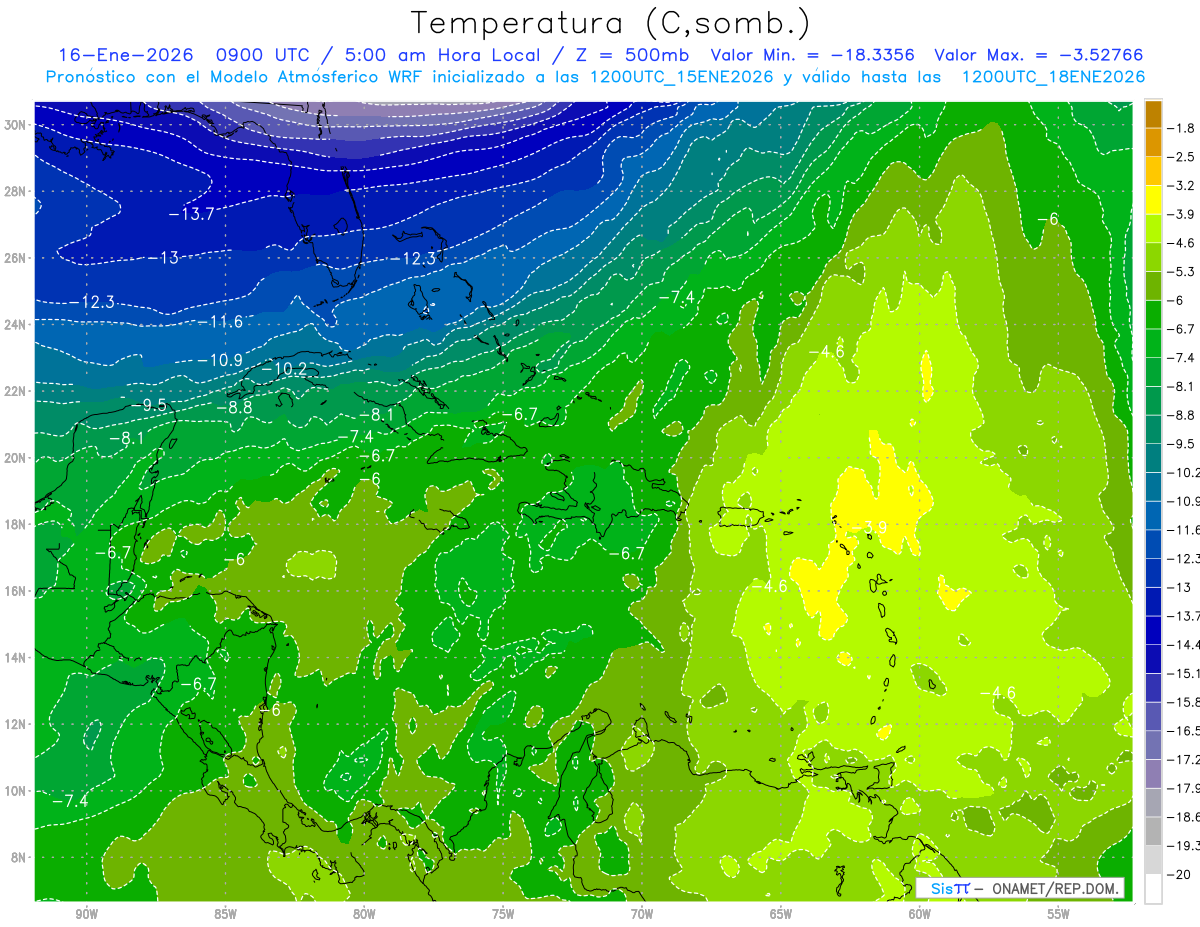Click the "16N" latitude axis label
This screenshot has width=1200, height=927.
coord(15,591)
